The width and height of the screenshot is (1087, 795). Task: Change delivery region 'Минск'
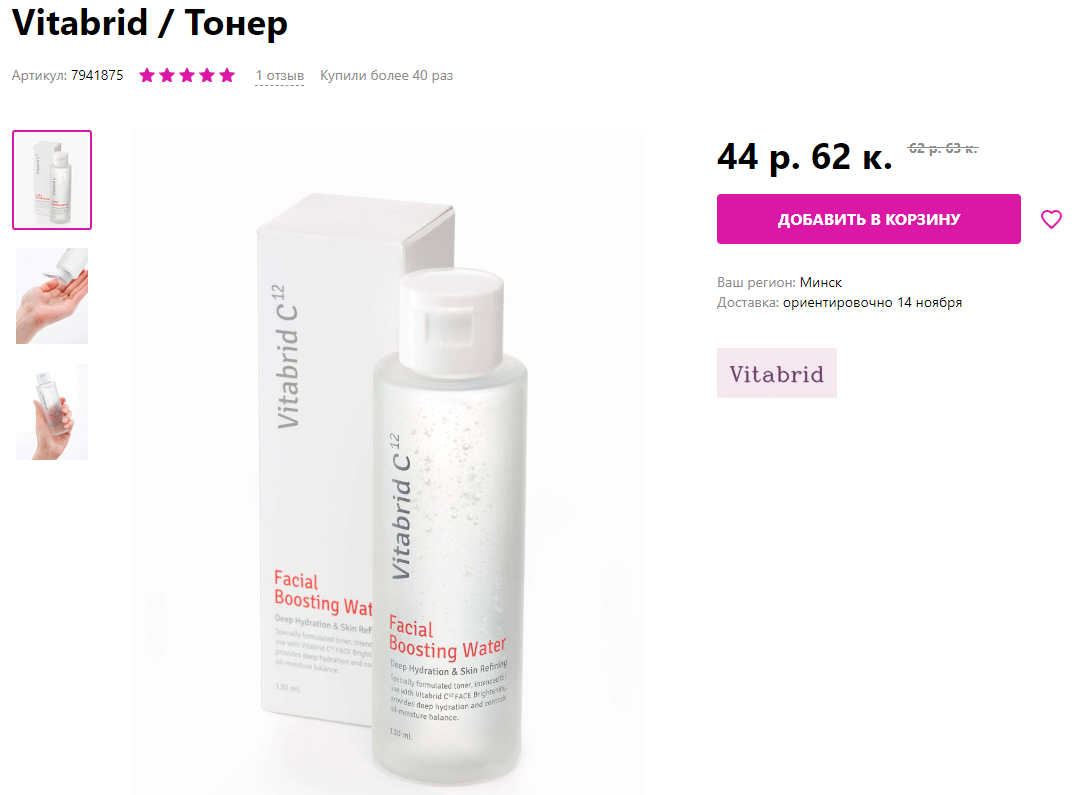tap(821, 282)
